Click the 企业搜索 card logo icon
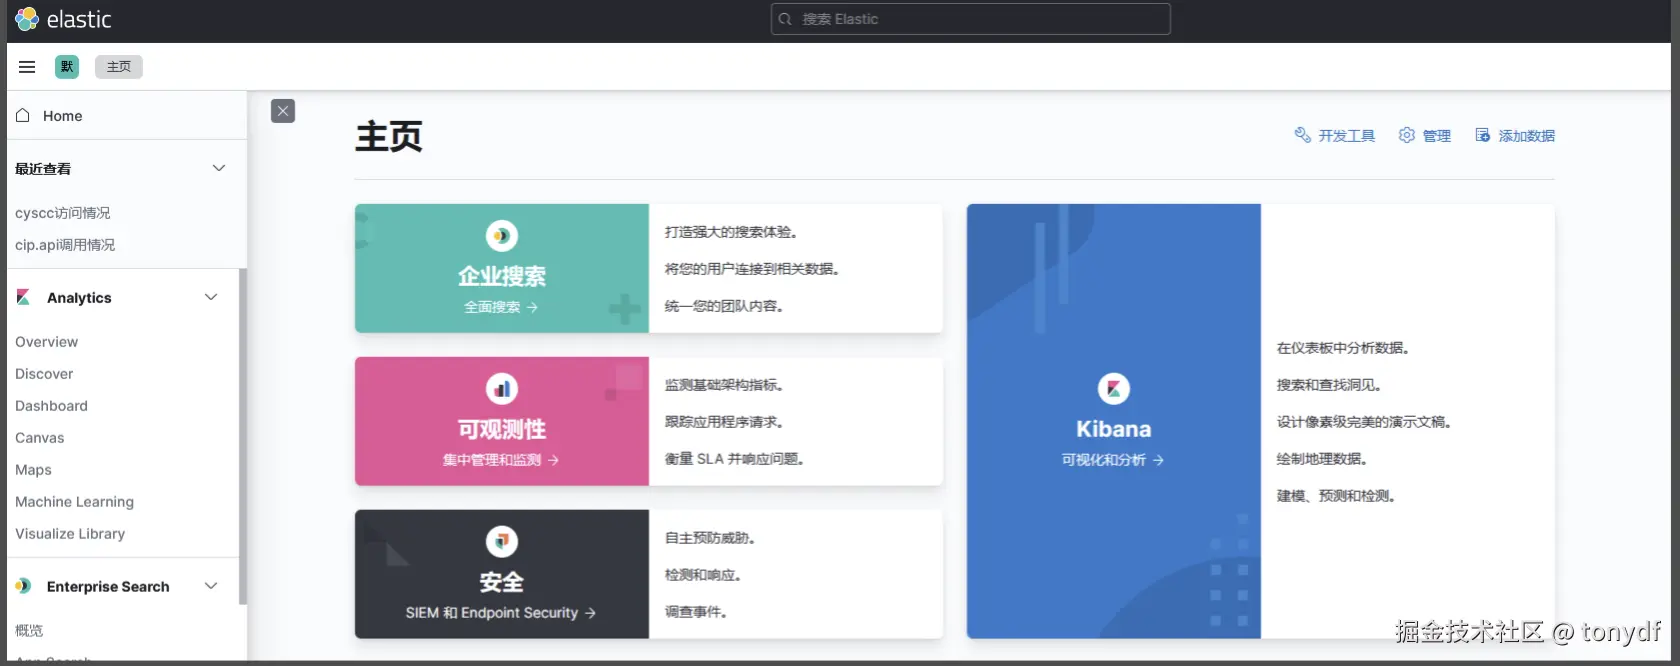 [x=502, y=236]
